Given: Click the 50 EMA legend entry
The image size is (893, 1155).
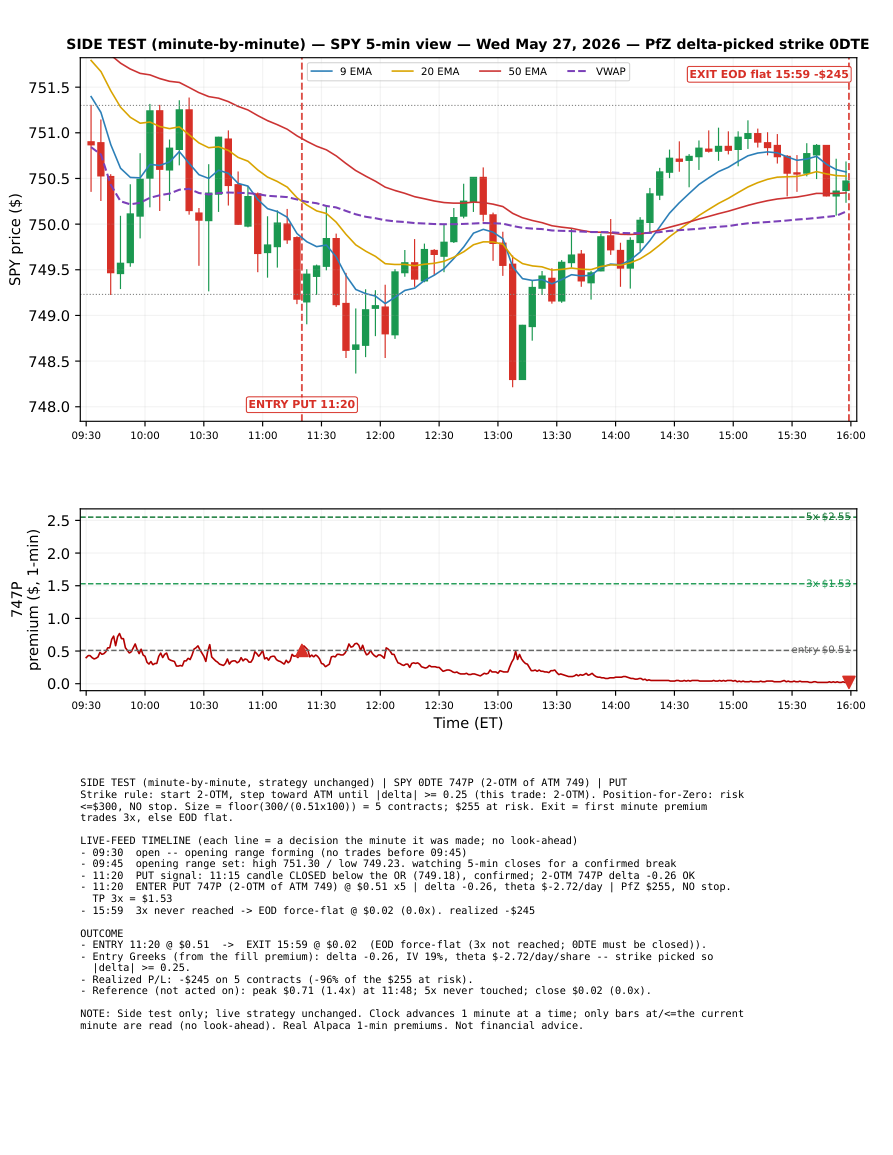Looking at the screenshot, I should pos(513,71).
